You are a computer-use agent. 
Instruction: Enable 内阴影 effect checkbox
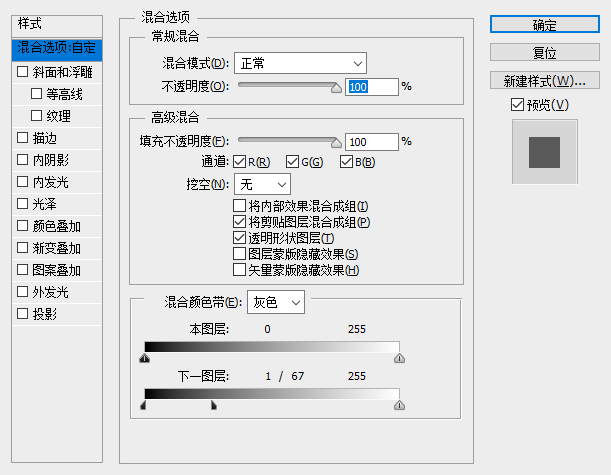[23, 159]
